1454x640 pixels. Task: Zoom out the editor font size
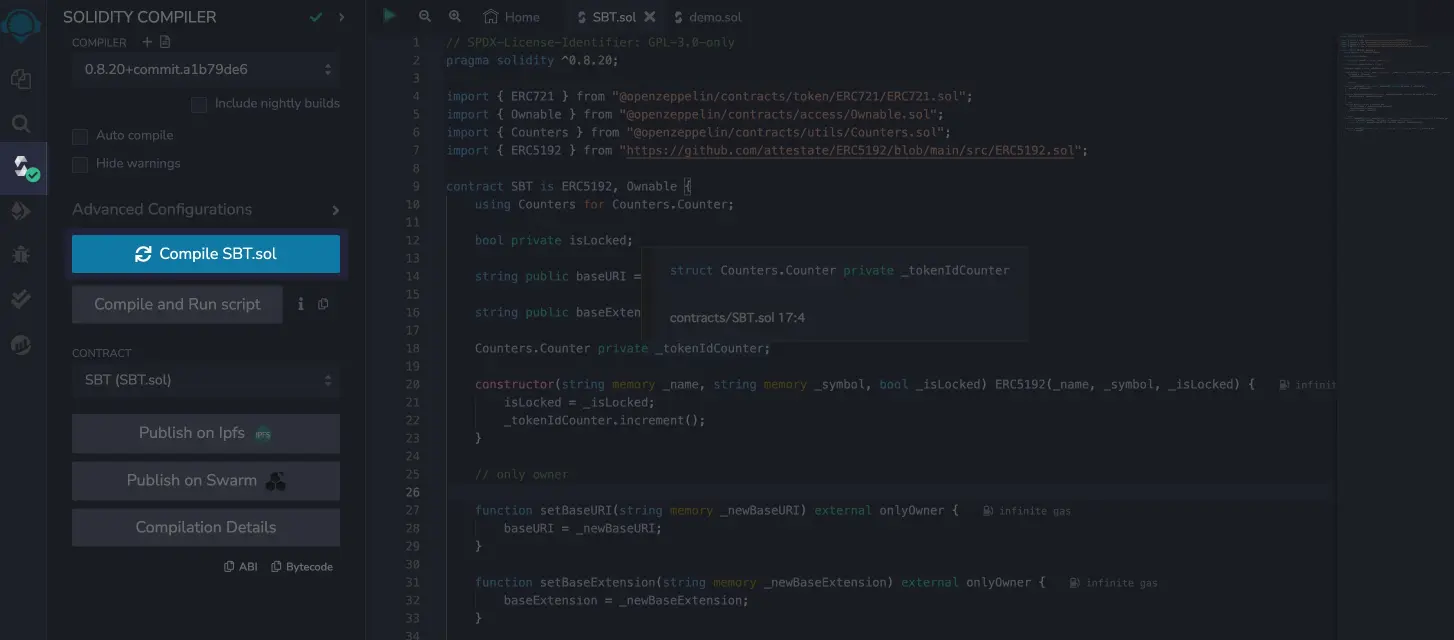point(425,17)
